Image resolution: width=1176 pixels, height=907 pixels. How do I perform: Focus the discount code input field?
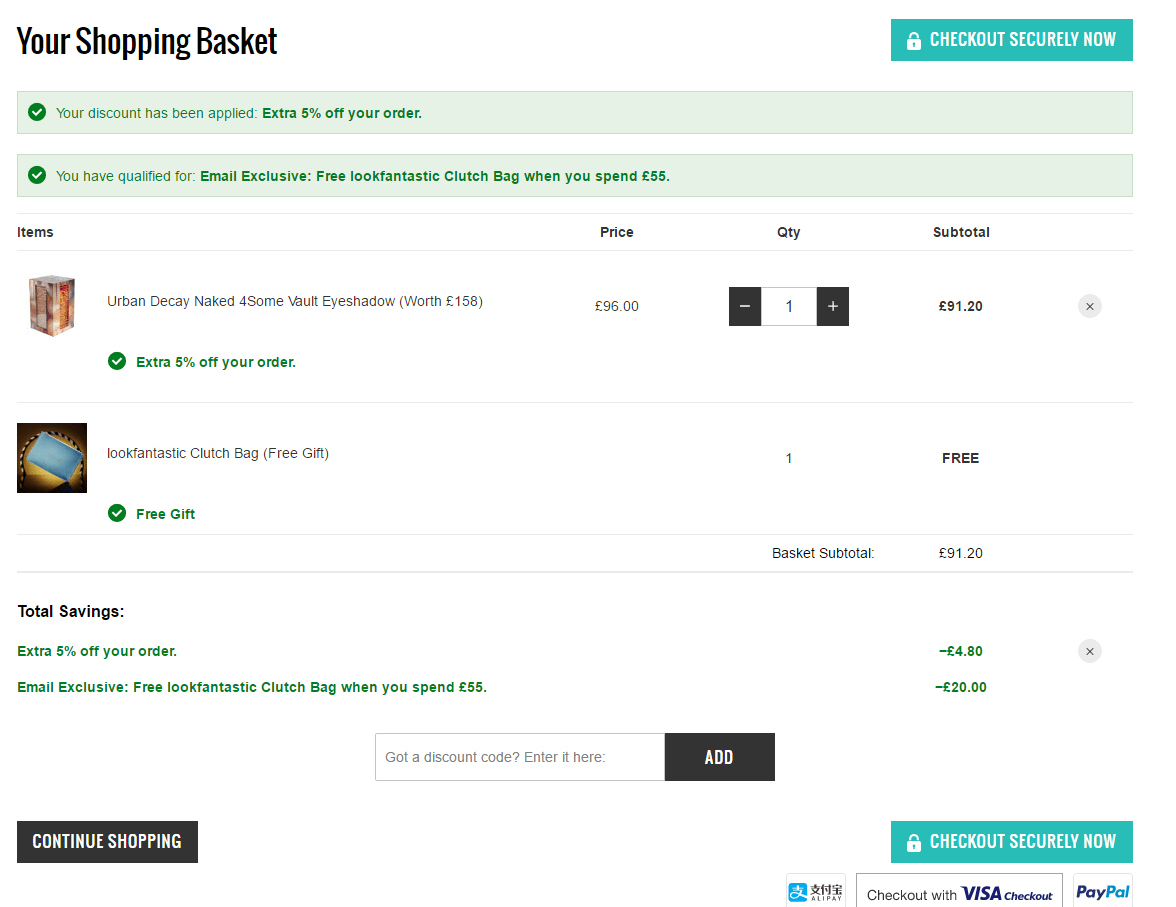[520, 757]
